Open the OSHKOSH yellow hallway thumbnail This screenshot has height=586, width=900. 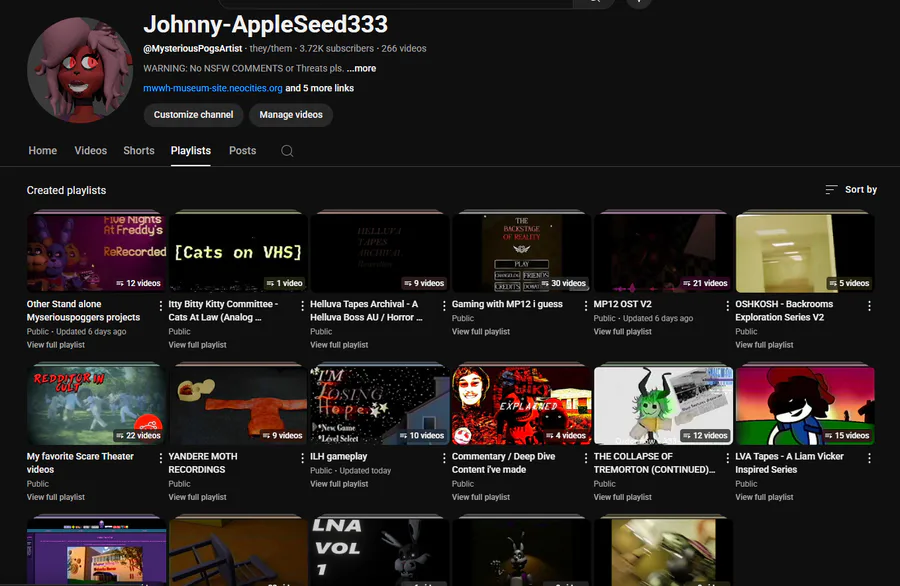(805, 253)
